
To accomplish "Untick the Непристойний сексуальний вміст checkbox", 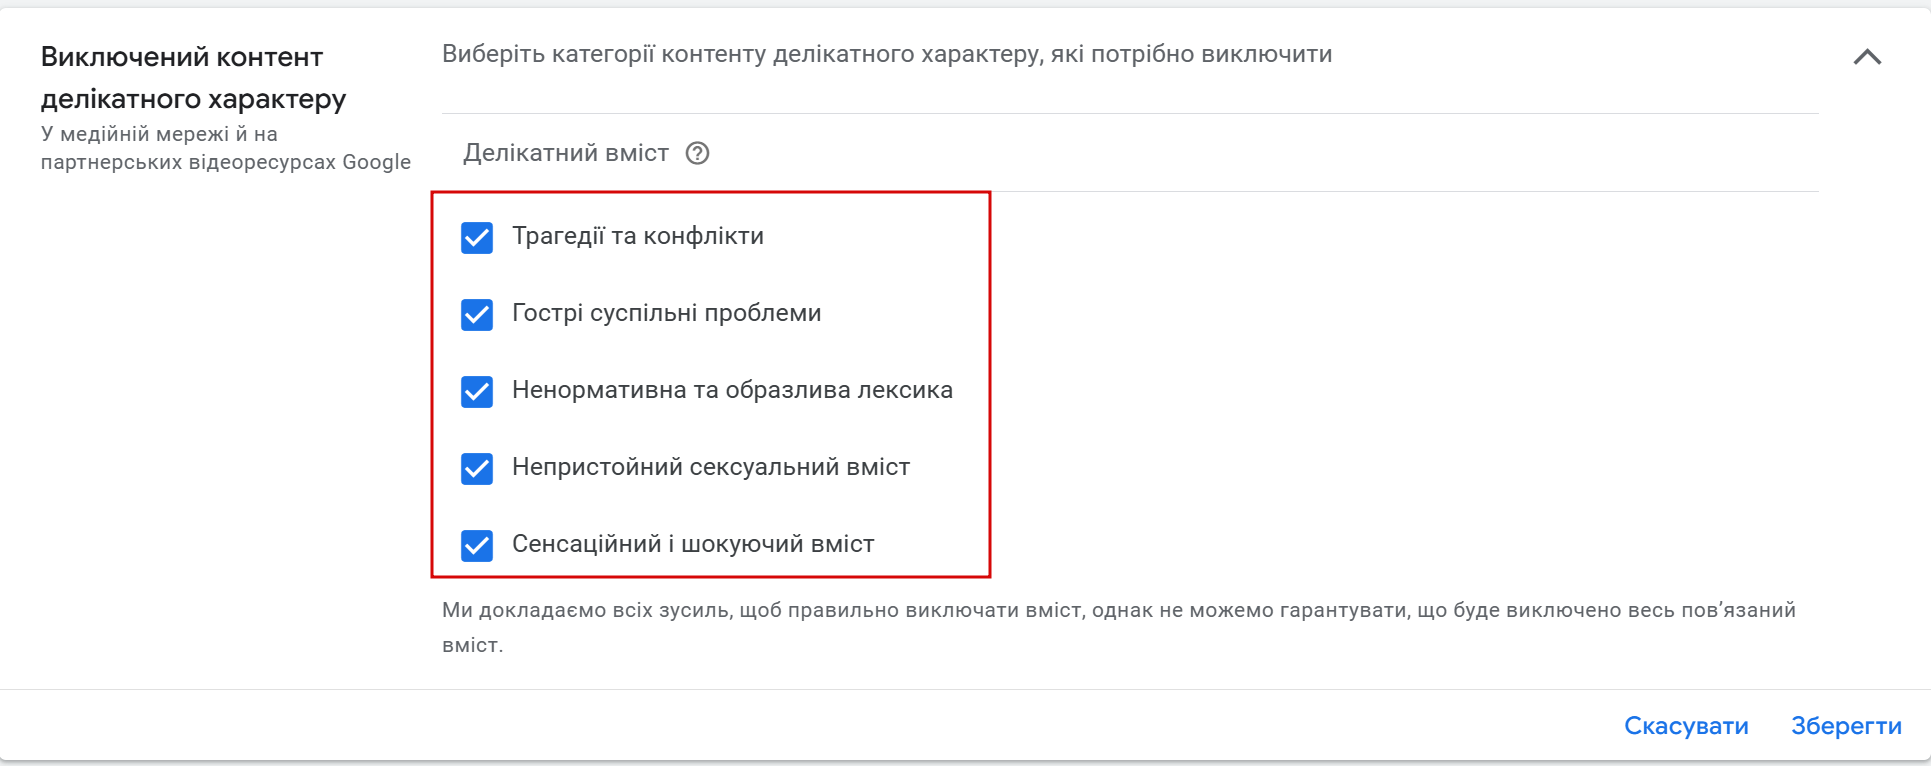I will pyautogui.click(x=477, y=468).
